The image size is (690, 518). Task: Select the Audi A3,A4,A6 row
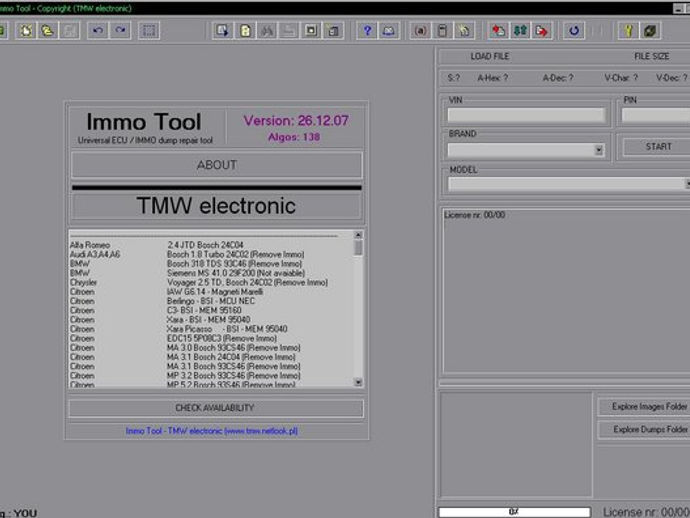click(x=211, y=254)
